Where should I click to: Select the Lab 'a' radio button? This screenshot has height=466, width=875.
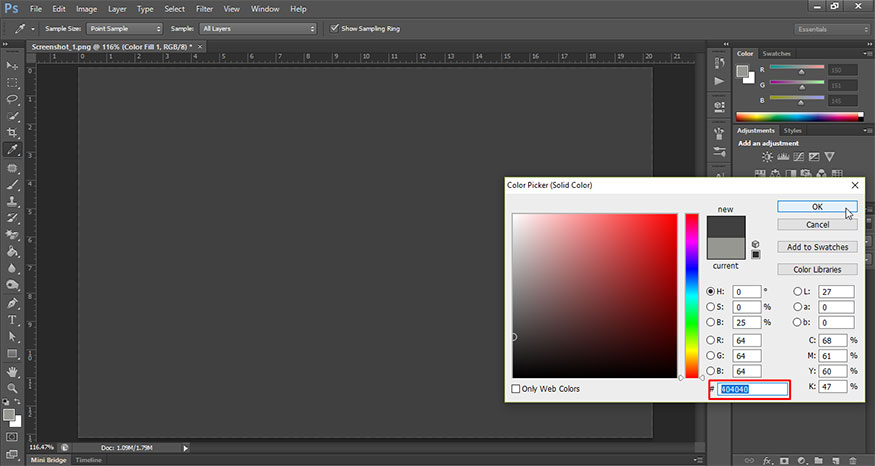(797, 306)
